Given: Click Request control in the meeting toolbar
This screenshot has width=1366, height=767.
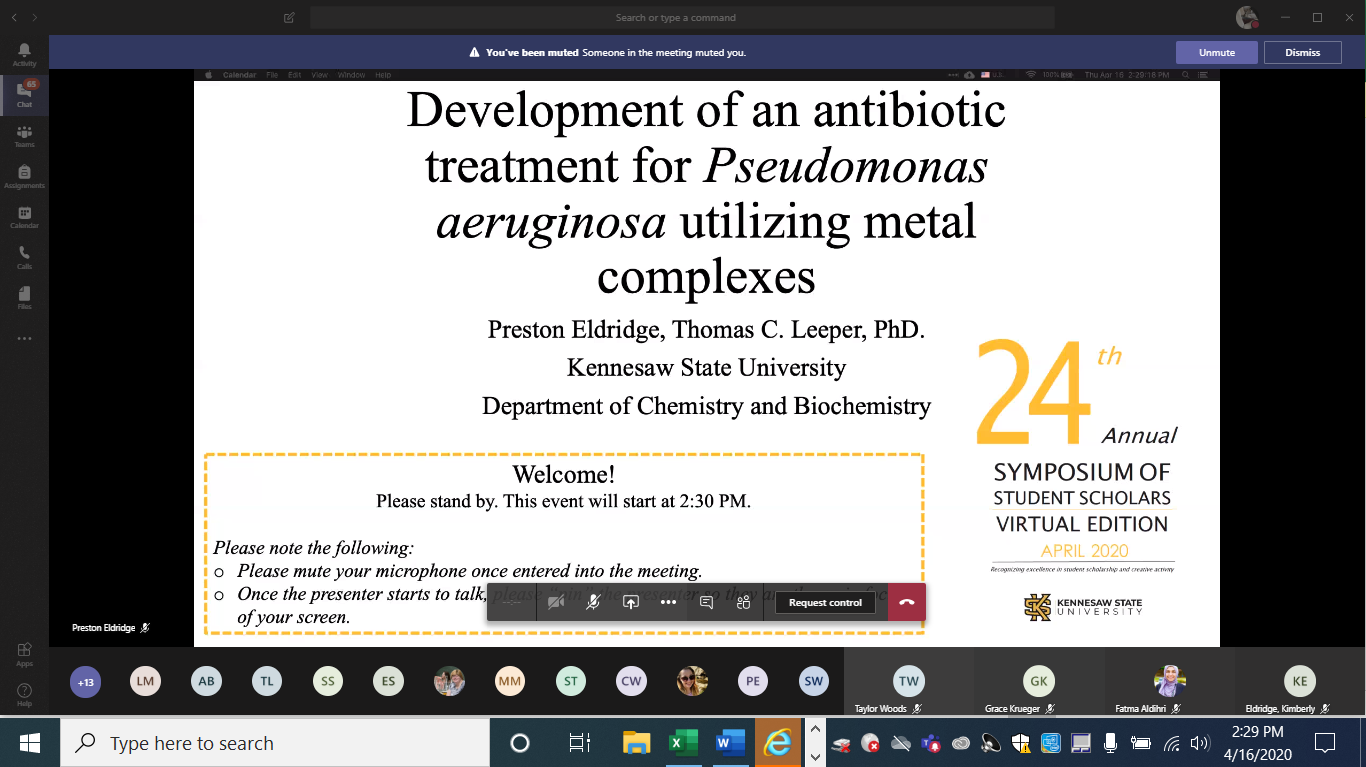Looking at the screenshot, I should tap(825, 602).
